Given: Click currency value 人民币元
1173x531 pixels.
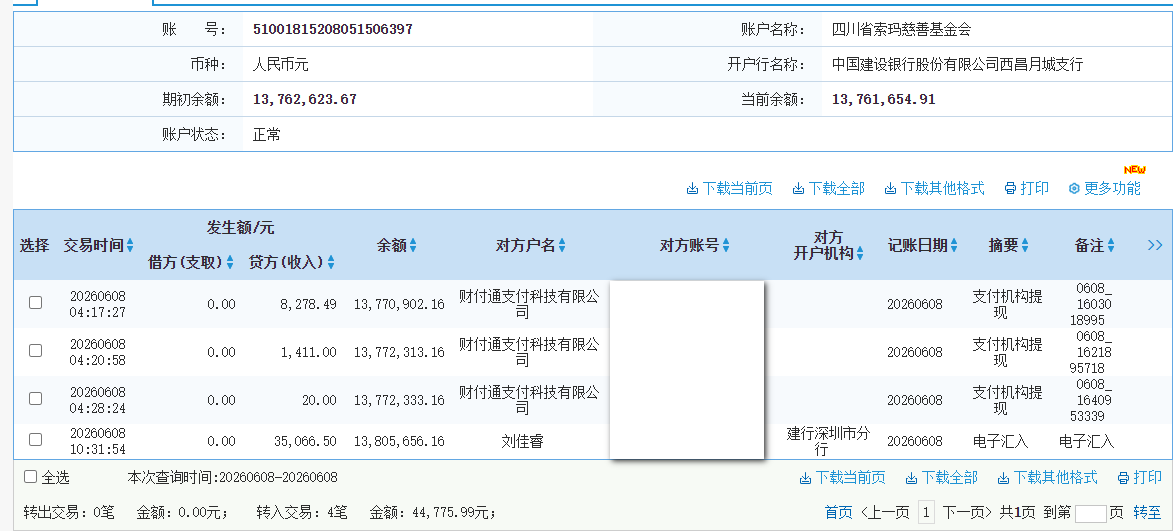Looking at the screenshot, I should (x=281, y=64).
